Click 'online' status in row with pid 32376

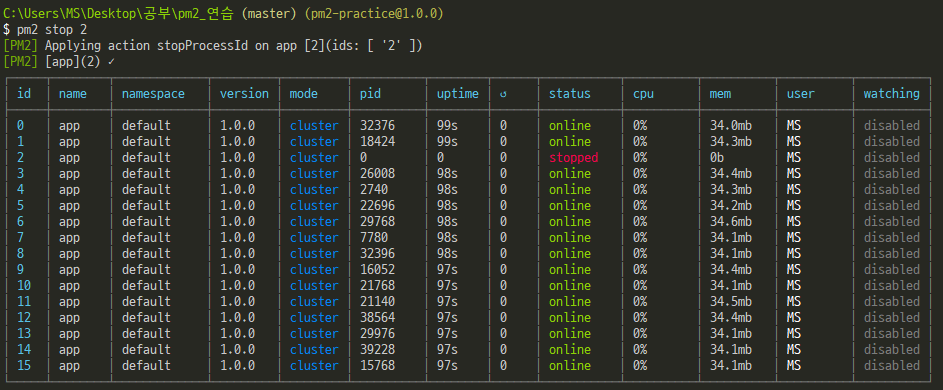[x=570, y=126]
